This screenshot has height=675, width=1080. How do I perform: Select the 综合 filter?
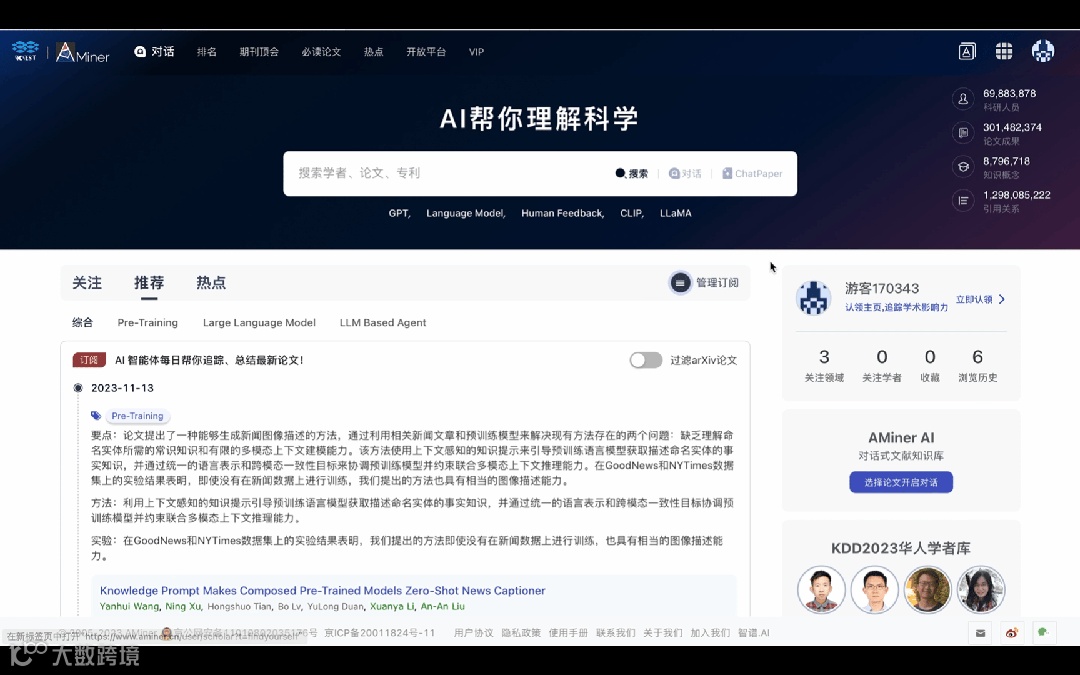(83, 322)
